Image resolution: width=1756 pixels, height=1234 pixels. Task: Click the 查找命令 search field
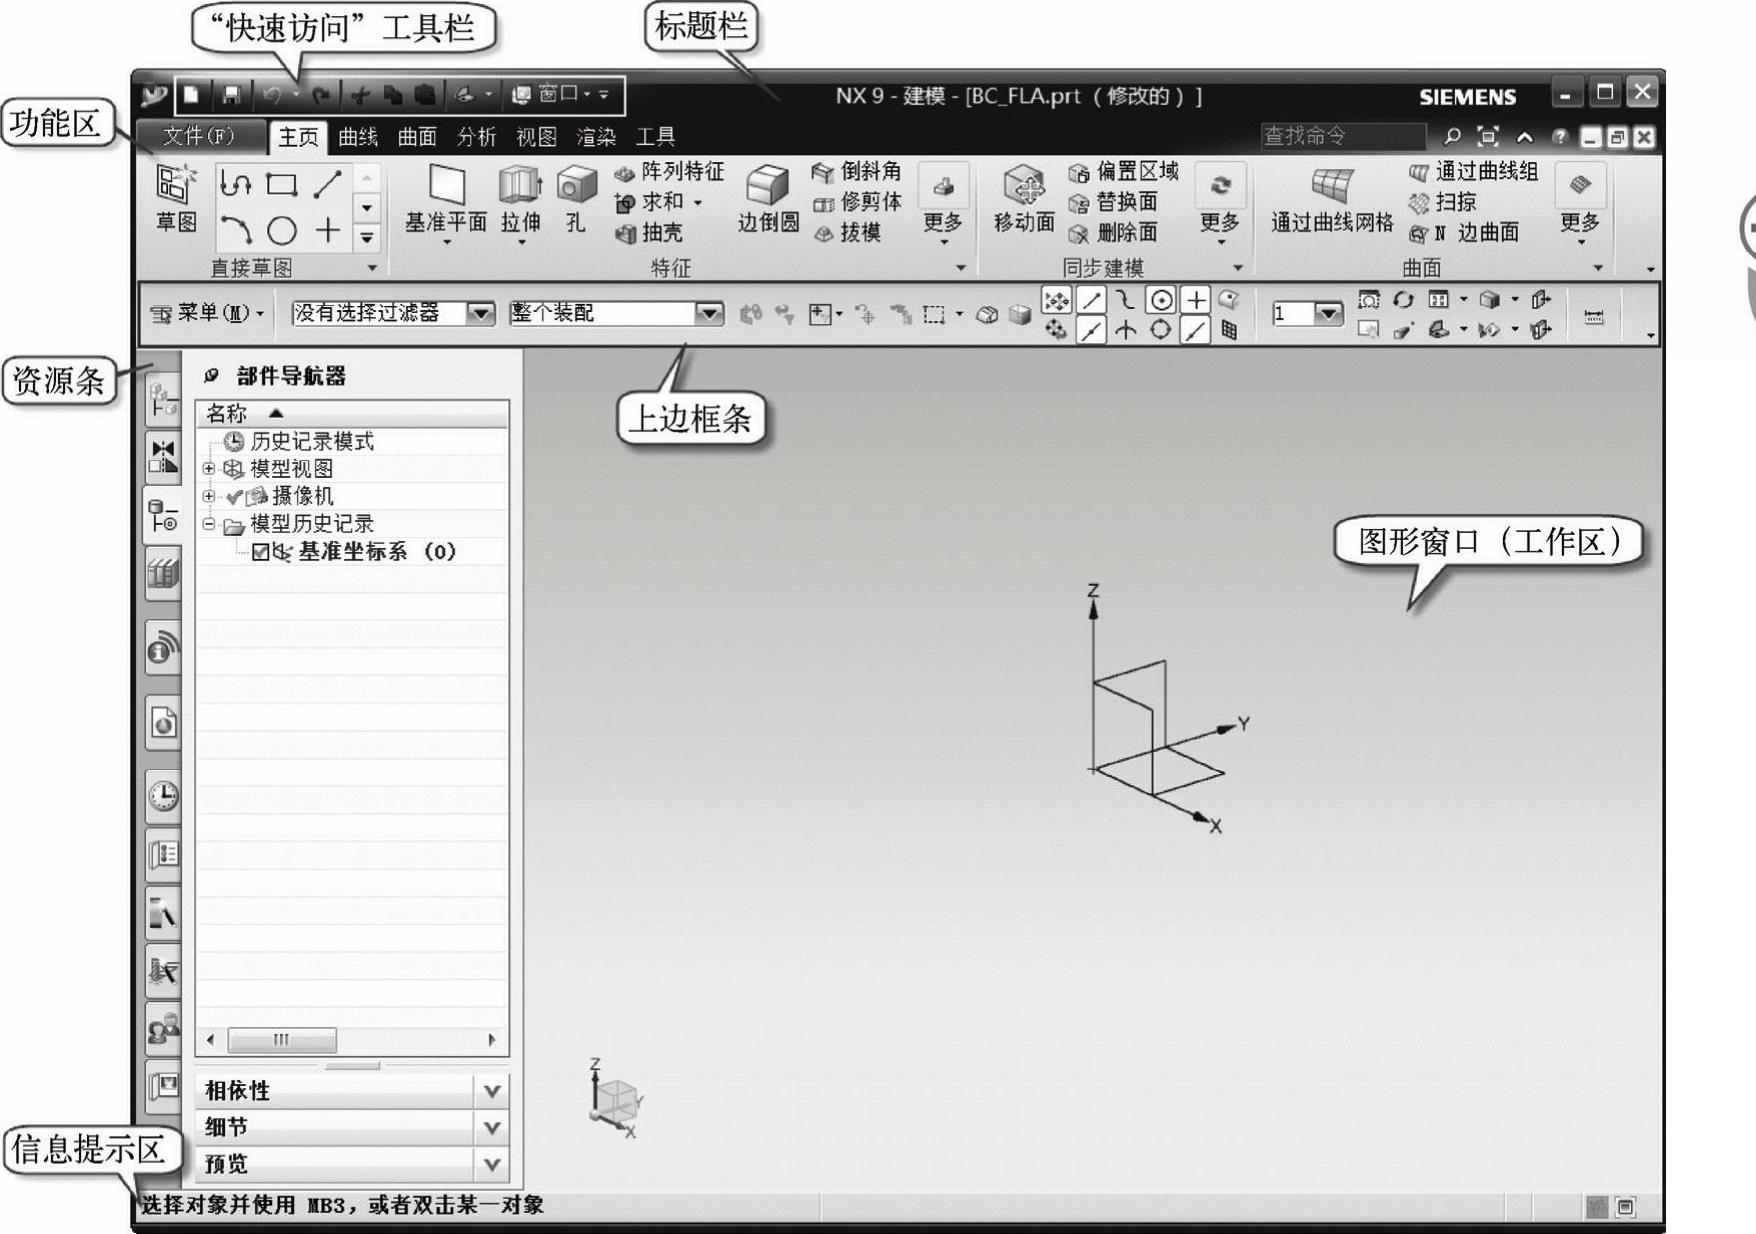[1344, 136]
